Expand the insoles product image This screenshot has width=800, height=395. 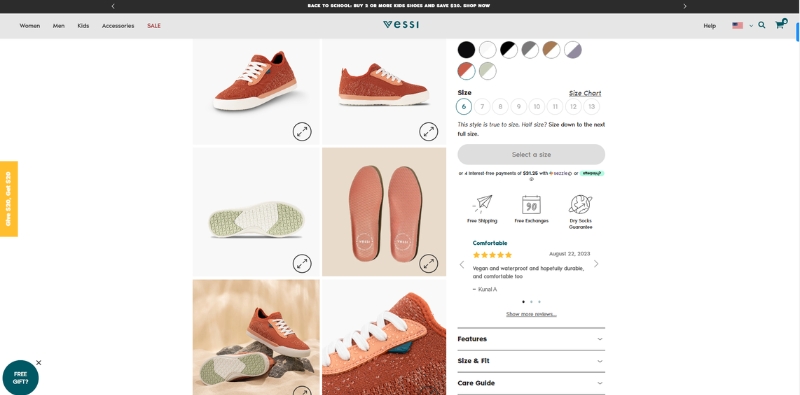tap(429, 263)
